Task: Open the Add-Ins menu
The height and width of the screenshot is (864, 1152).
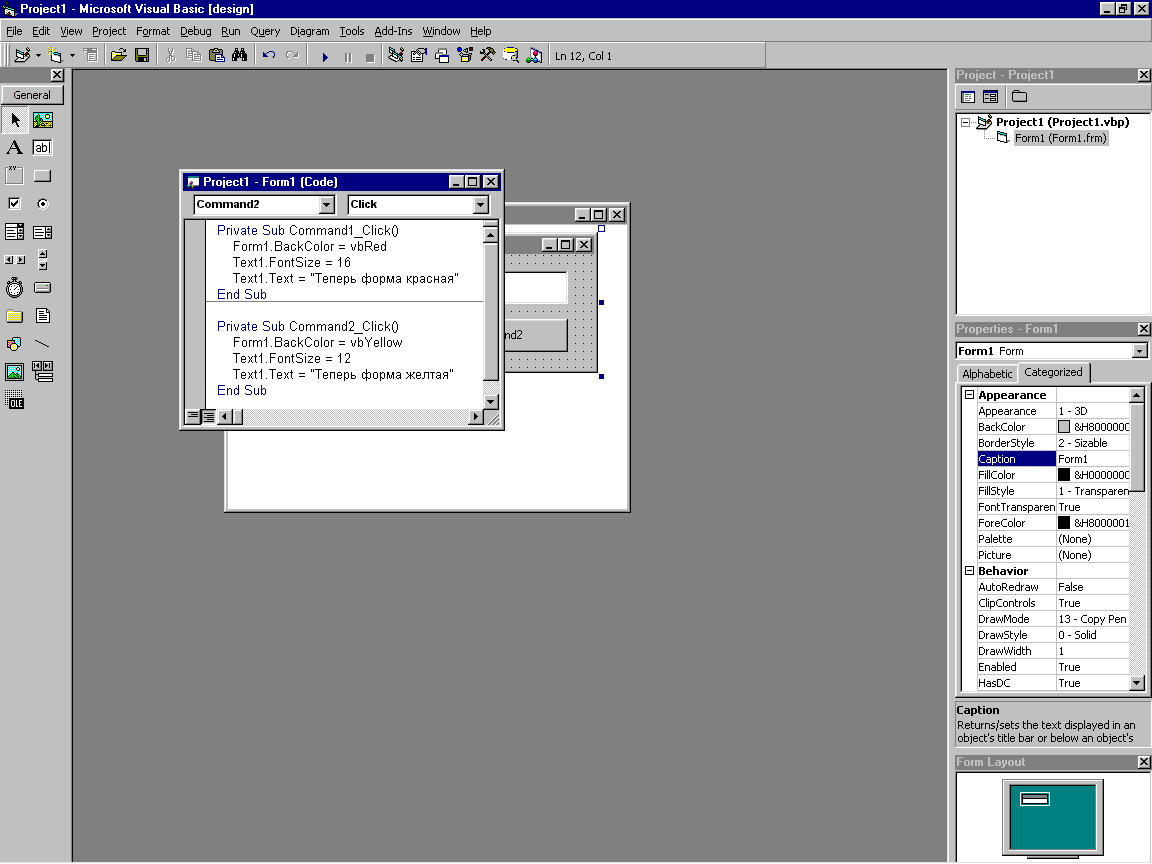Action: tap(393, 31)
